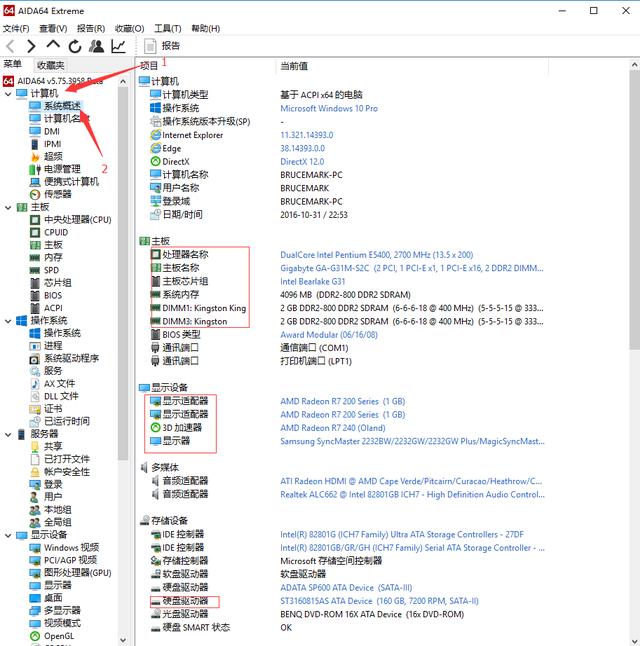640x646 pixels.
Task: Click the Refresh toolbar icon
Action: (75, 46)
